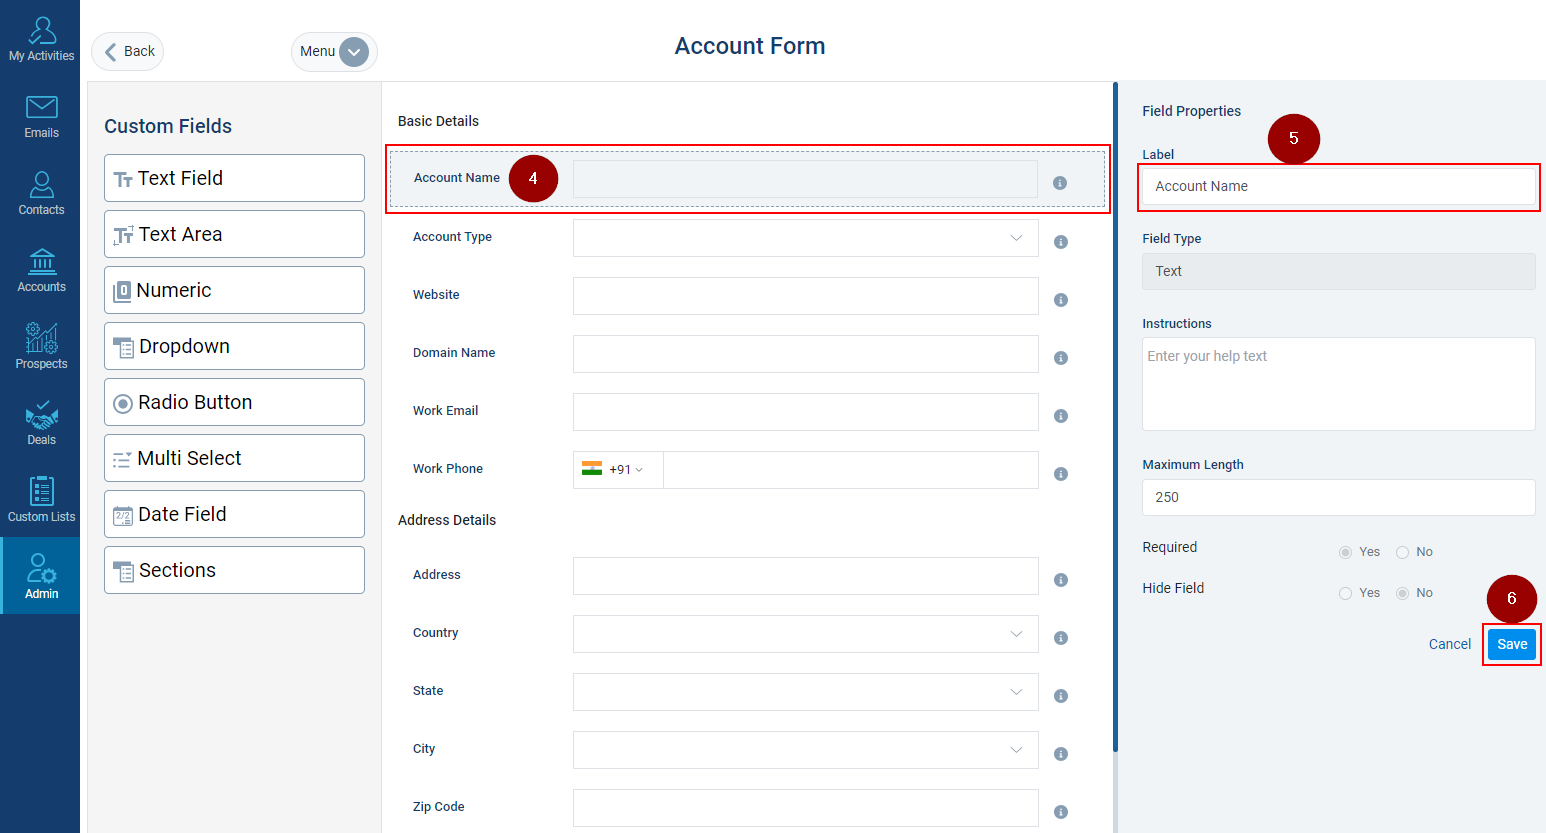Cancel field property changes

(x=1449, y=644)
